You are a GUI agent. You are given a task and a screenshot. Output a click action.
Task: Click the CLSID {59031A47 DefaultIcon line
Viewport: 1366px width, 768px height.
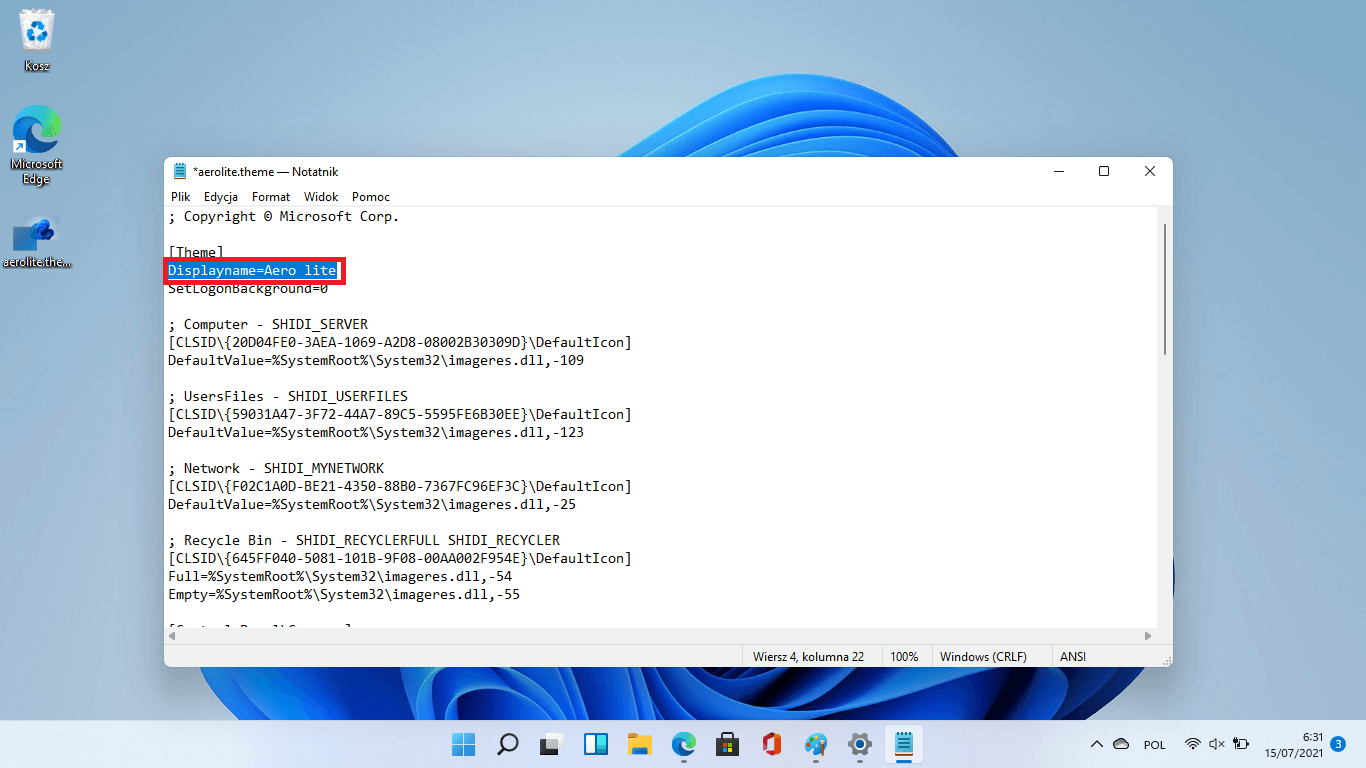[x=400, y=415]
